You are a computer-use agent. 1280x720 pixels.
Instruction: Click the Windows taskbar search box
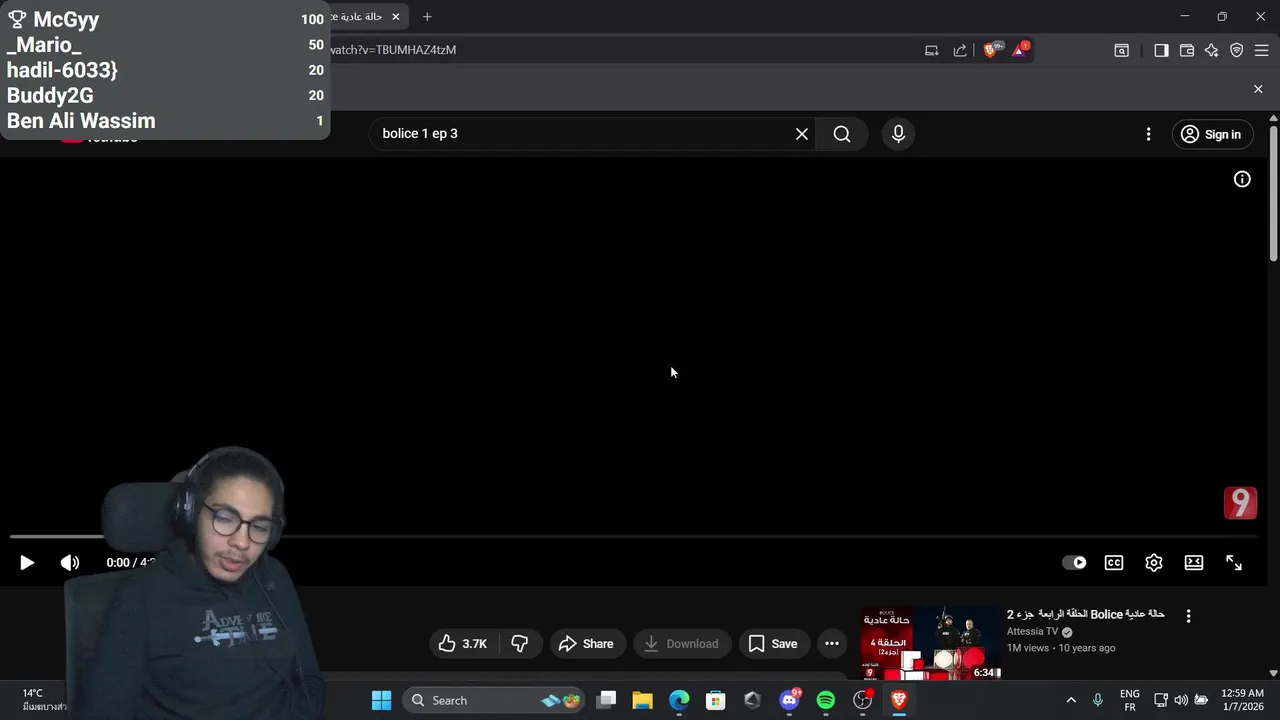point(495,701)
